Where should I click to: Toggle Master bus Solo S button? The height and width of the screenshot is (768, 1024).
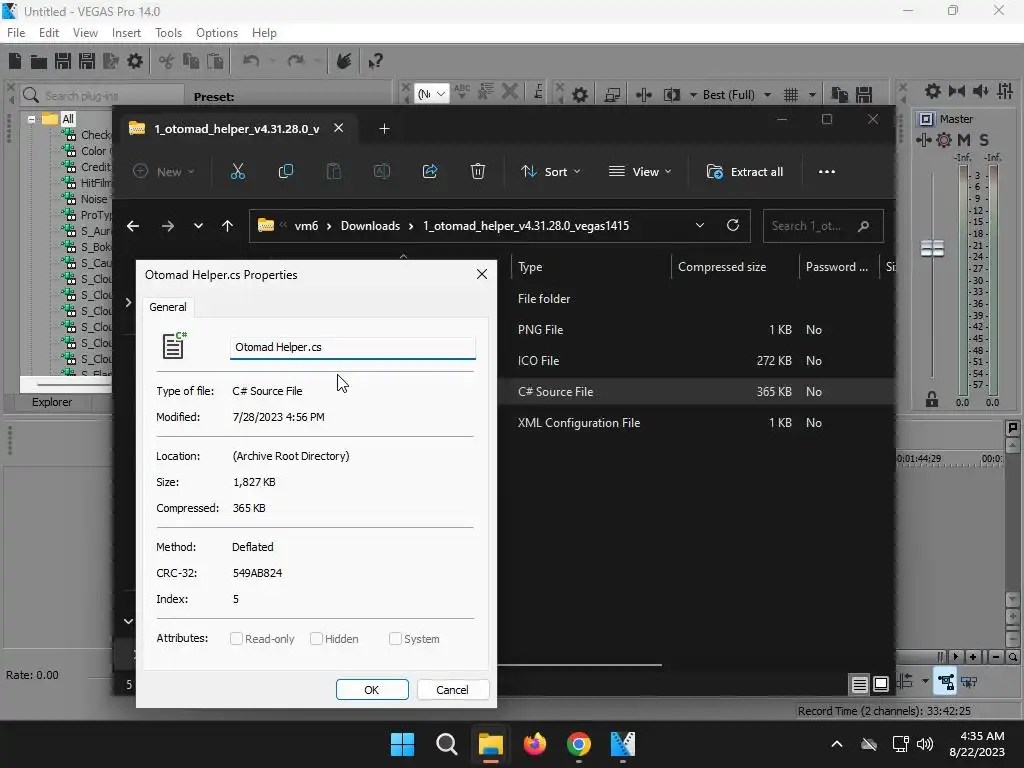pos(984,140)
